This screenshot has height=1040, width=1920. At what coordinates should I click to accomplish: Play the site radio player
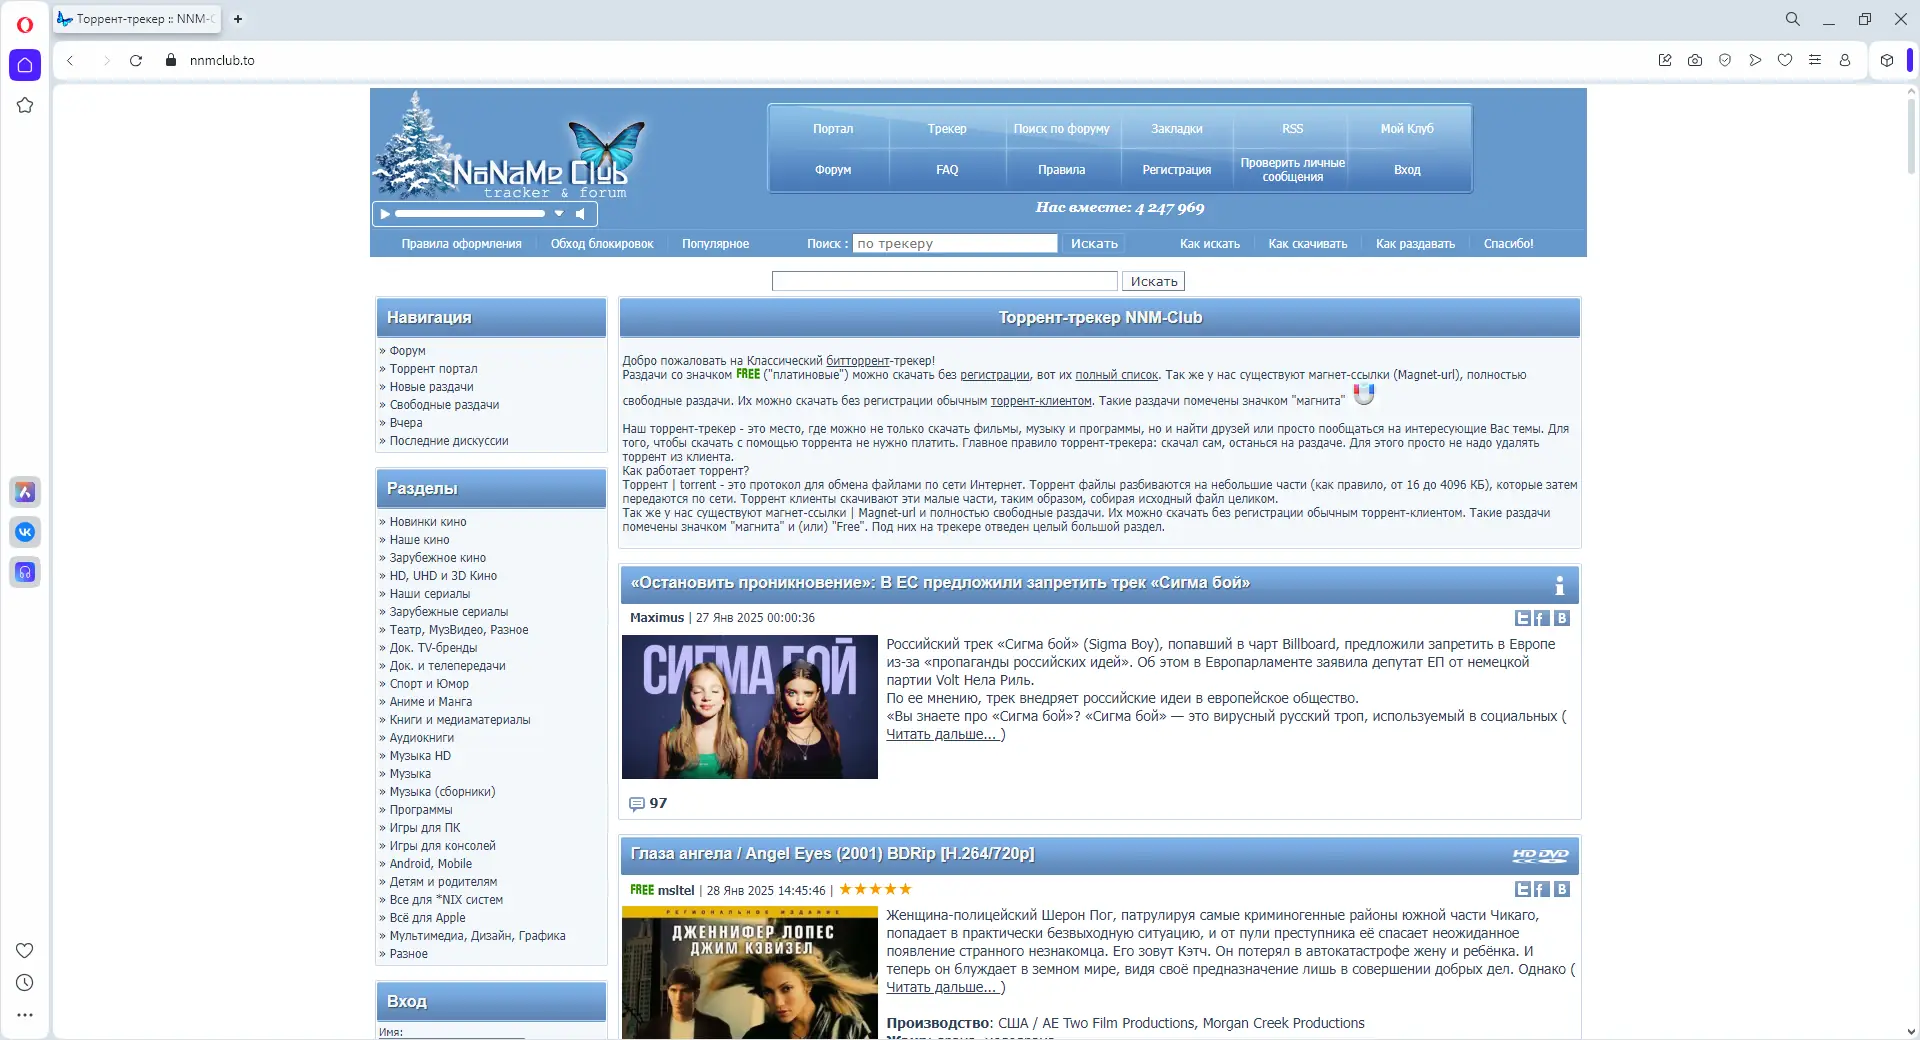coord(385,213)
